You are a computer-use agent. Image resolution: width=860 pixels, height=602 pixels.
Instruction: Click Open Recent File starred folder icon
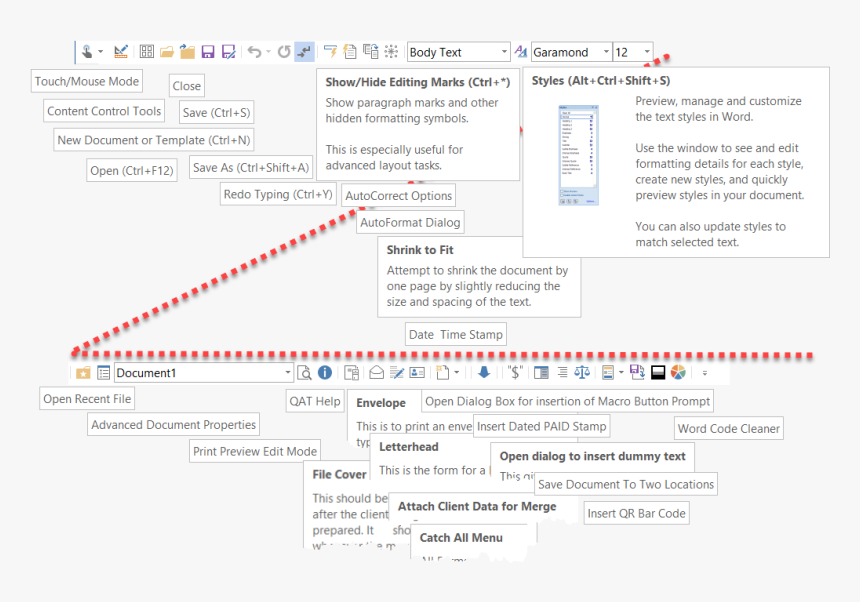tap(83, 373)
